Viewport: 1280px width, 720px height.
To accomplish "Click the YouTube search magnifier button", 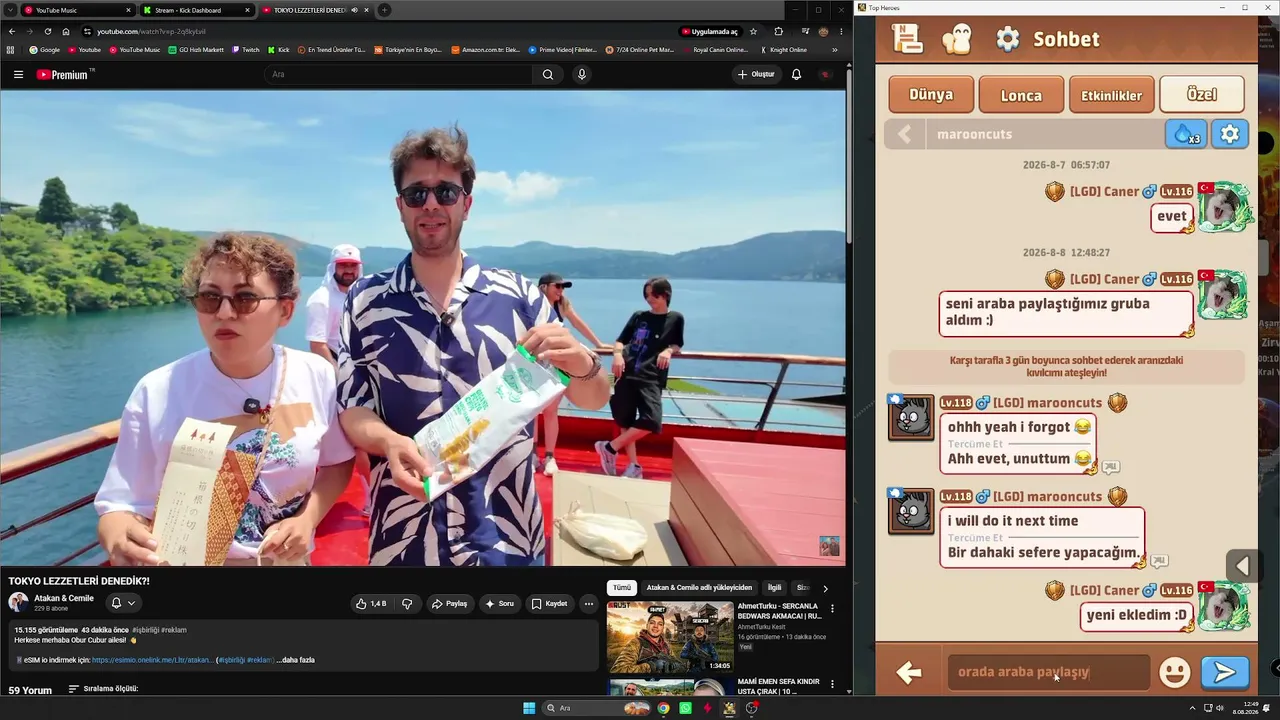I will [x=548, y=74].
